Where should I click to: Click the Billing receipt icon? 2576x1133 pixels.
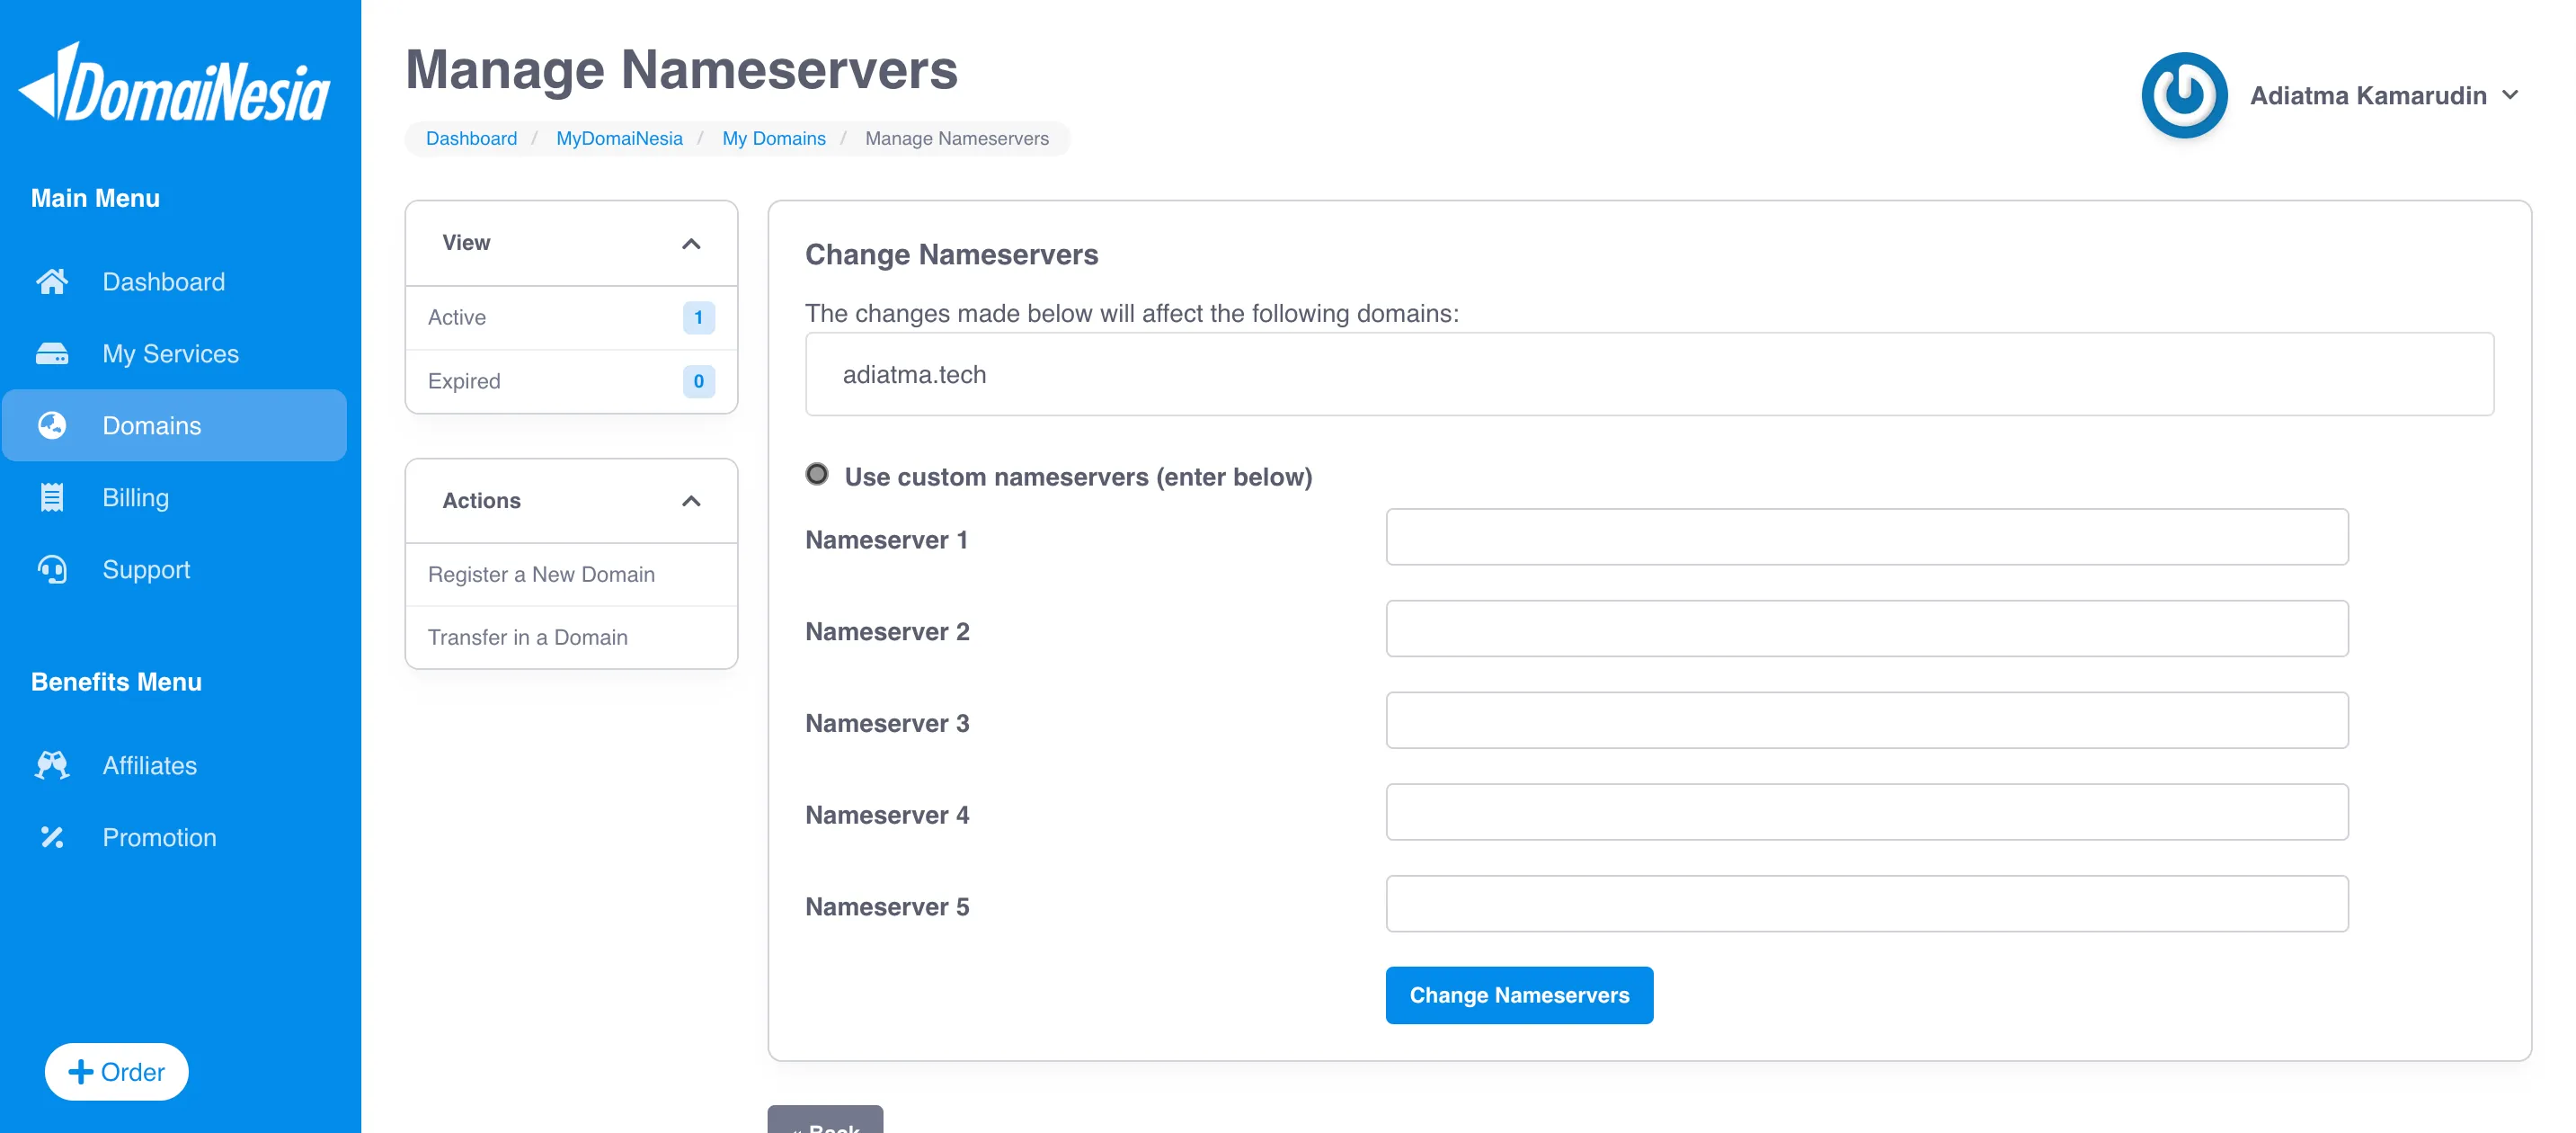(x=52, y=498)
